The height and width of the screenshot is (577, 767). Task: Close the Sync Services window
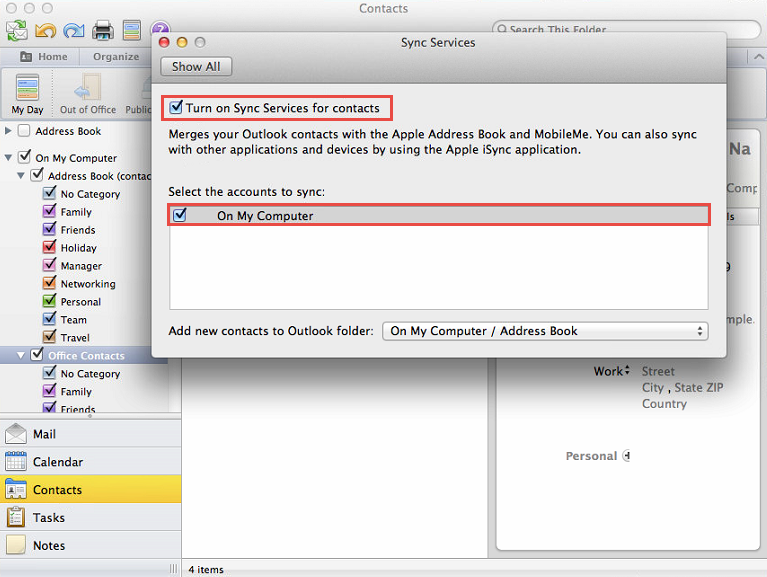click(x=164, y=43)
